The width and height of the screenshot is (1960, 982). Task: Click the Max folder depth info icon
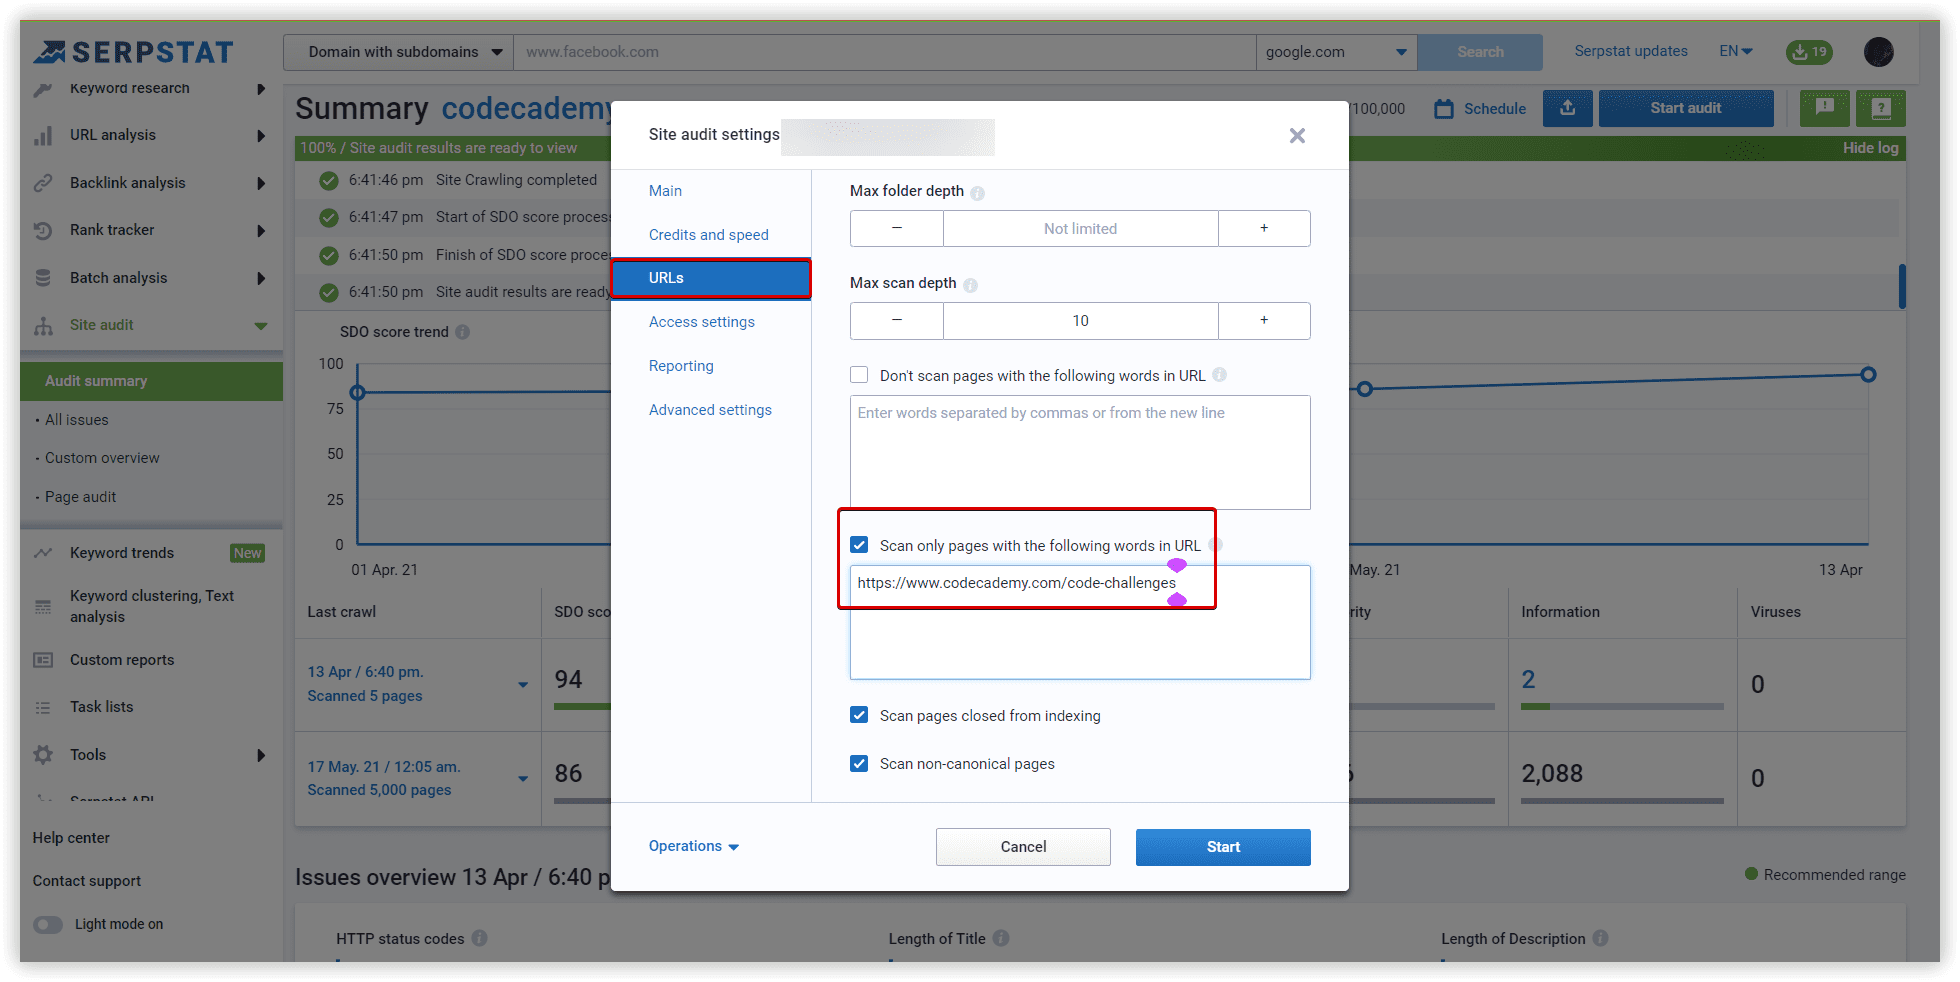point(978,193)
